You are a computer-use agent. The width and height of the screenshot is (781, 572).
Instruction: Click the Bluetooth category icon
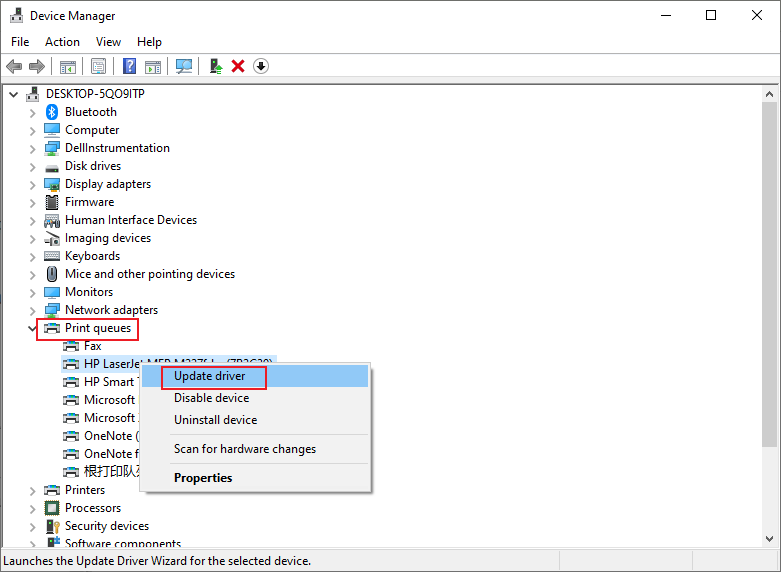[52, 112]
